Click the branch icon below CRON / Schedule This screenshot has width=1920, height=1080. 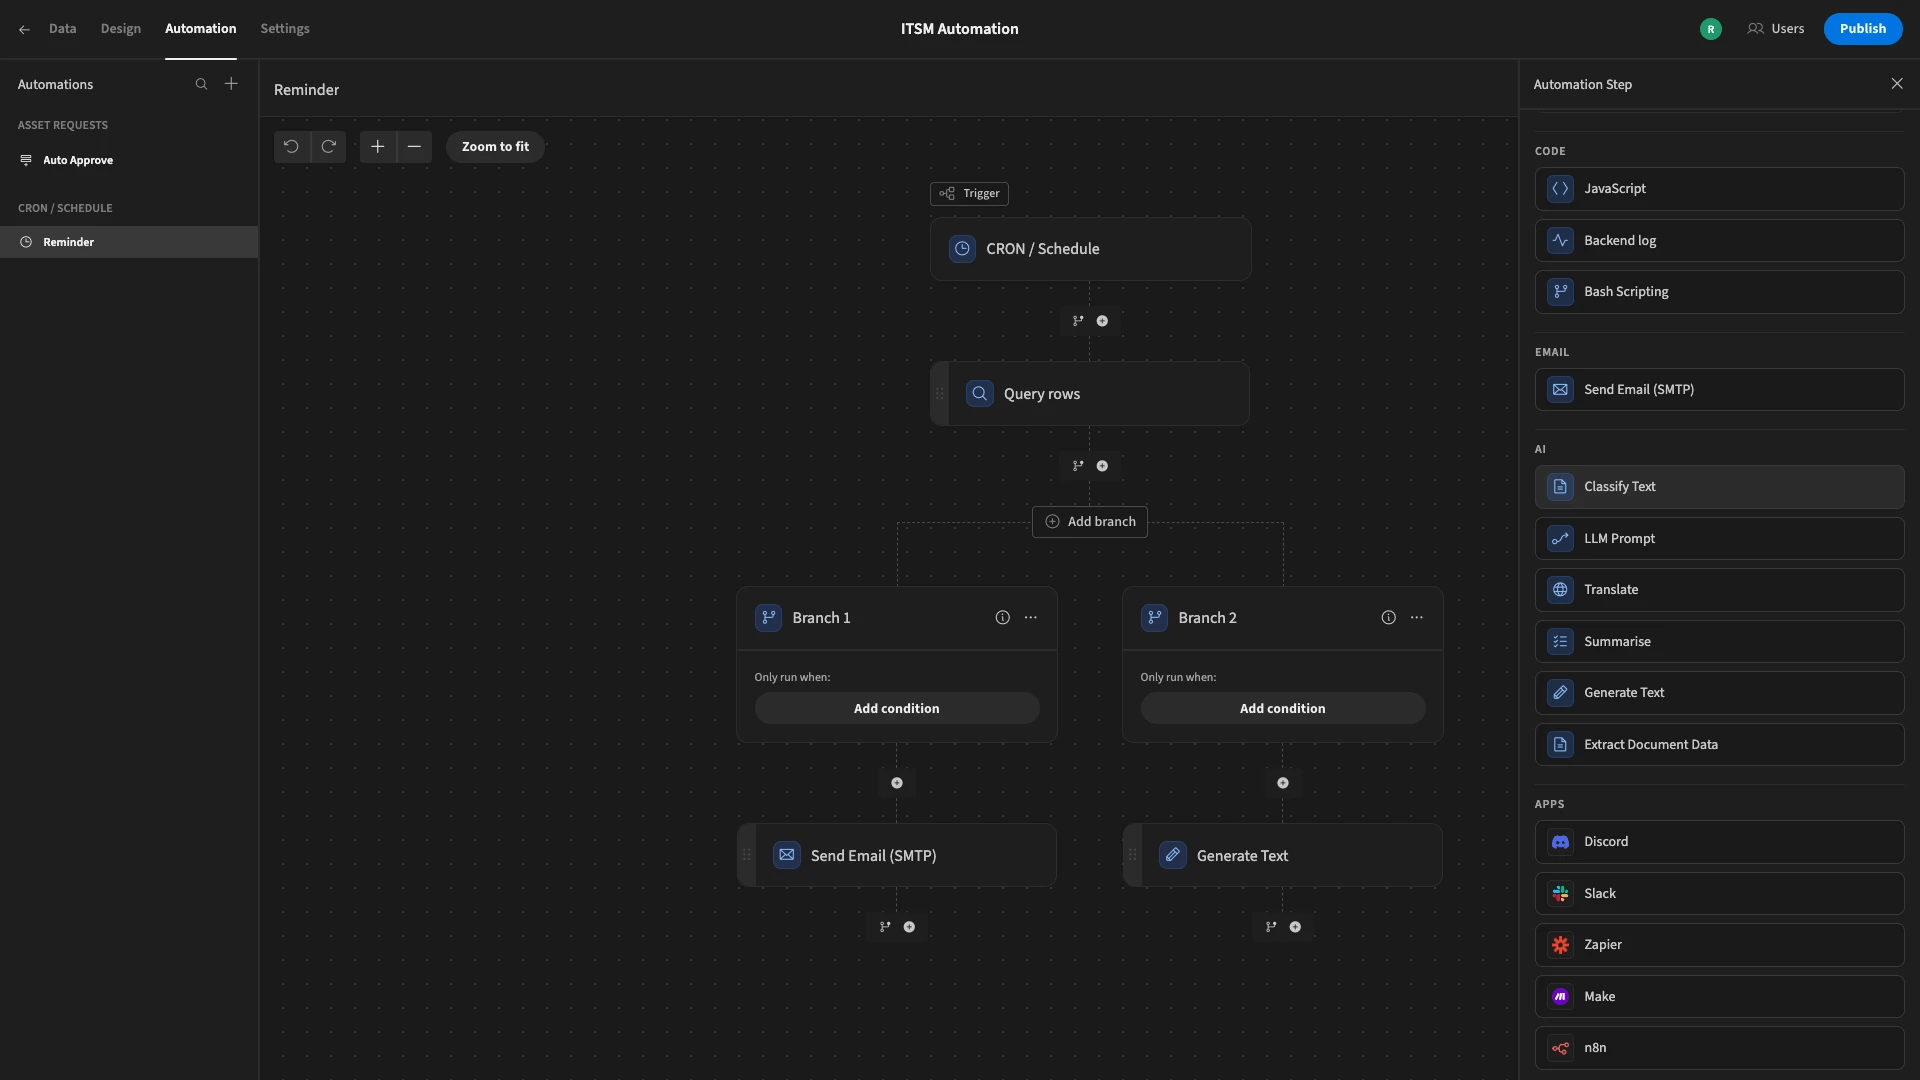click(x=1078, y=321)
